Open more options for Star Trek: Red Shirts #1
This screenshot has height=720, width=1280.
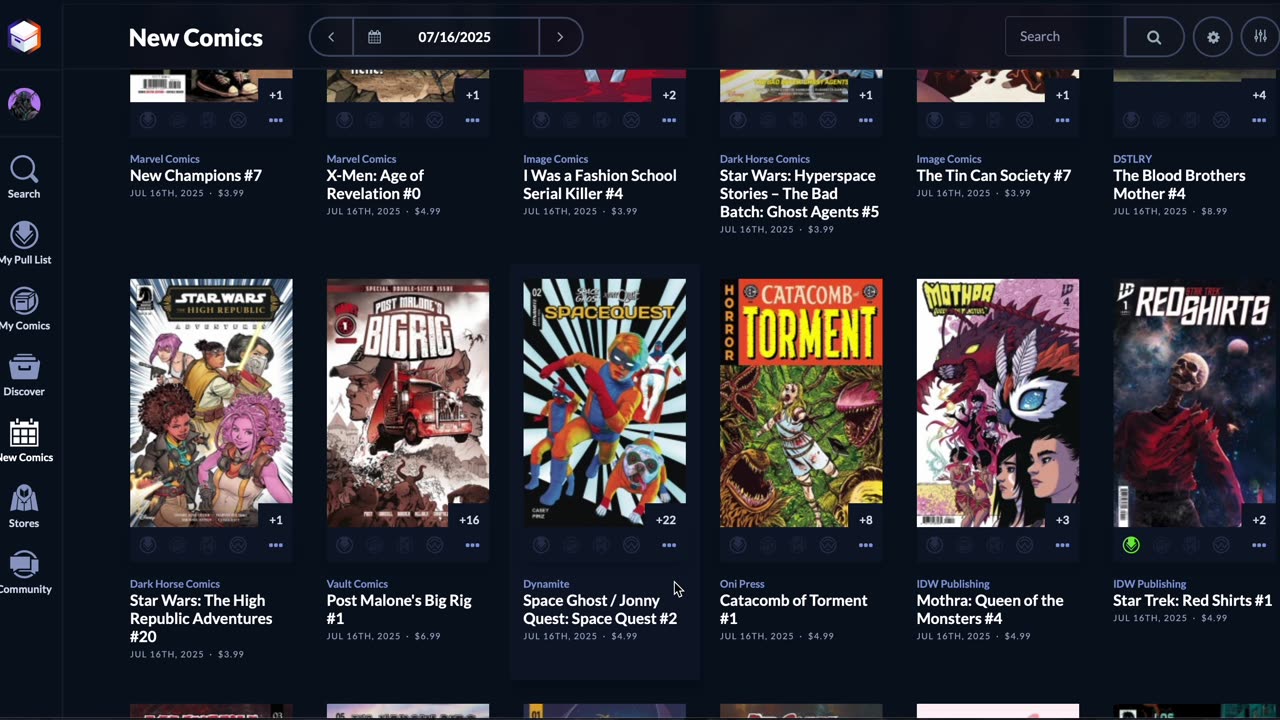1259,545
